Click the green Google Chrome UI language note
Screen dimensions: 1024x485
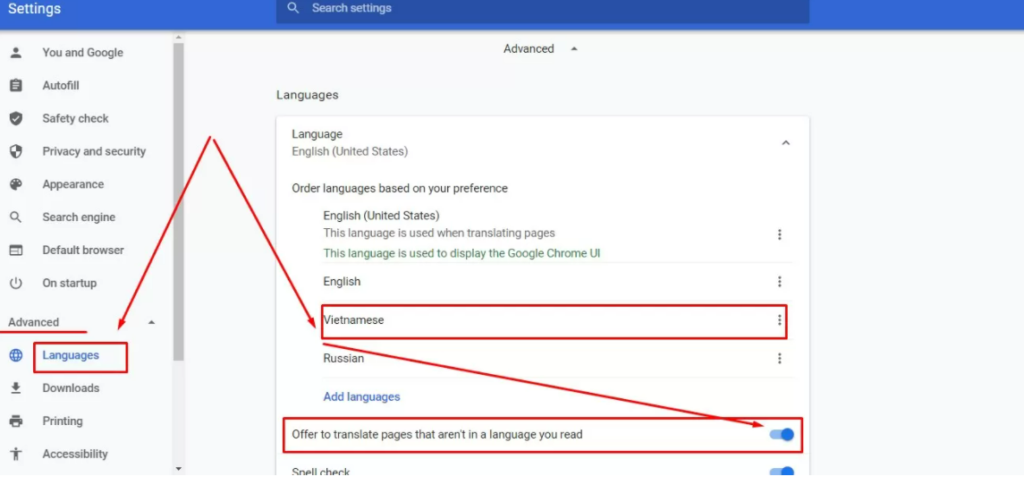click(461, 253)
